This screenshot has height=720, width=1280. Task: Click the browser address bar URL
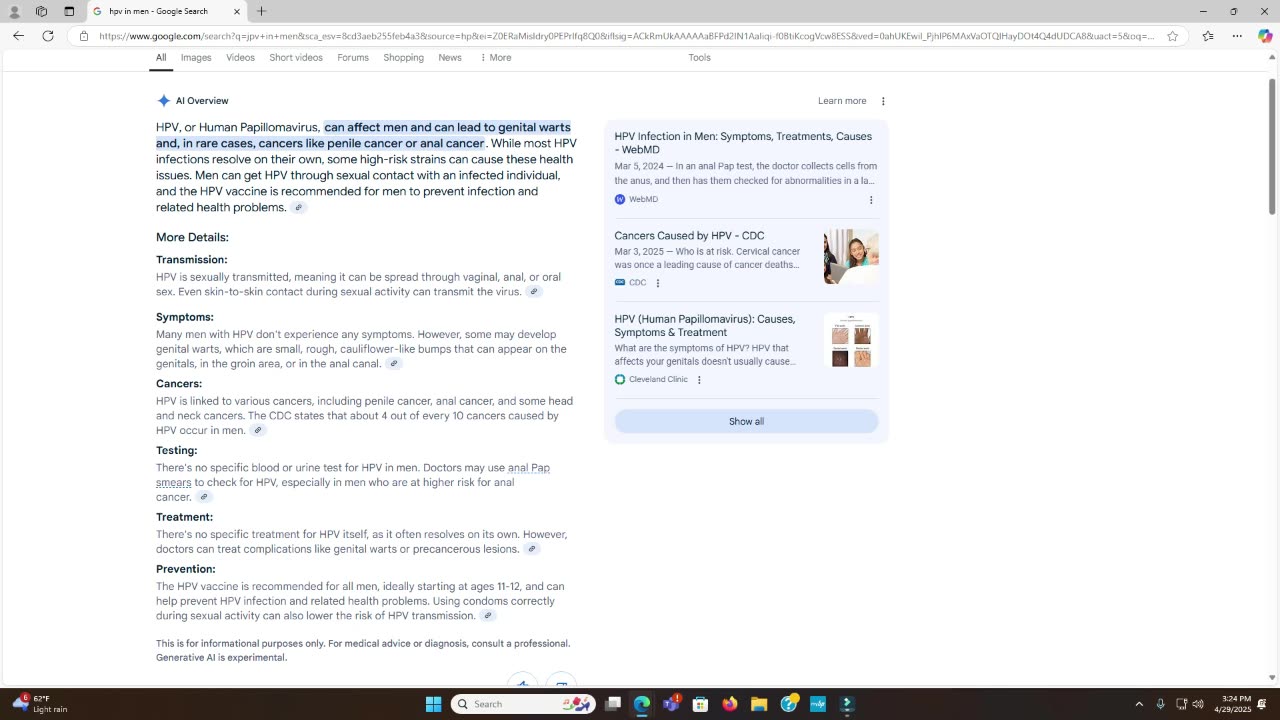pyautogui.click(x=627, y=36)
